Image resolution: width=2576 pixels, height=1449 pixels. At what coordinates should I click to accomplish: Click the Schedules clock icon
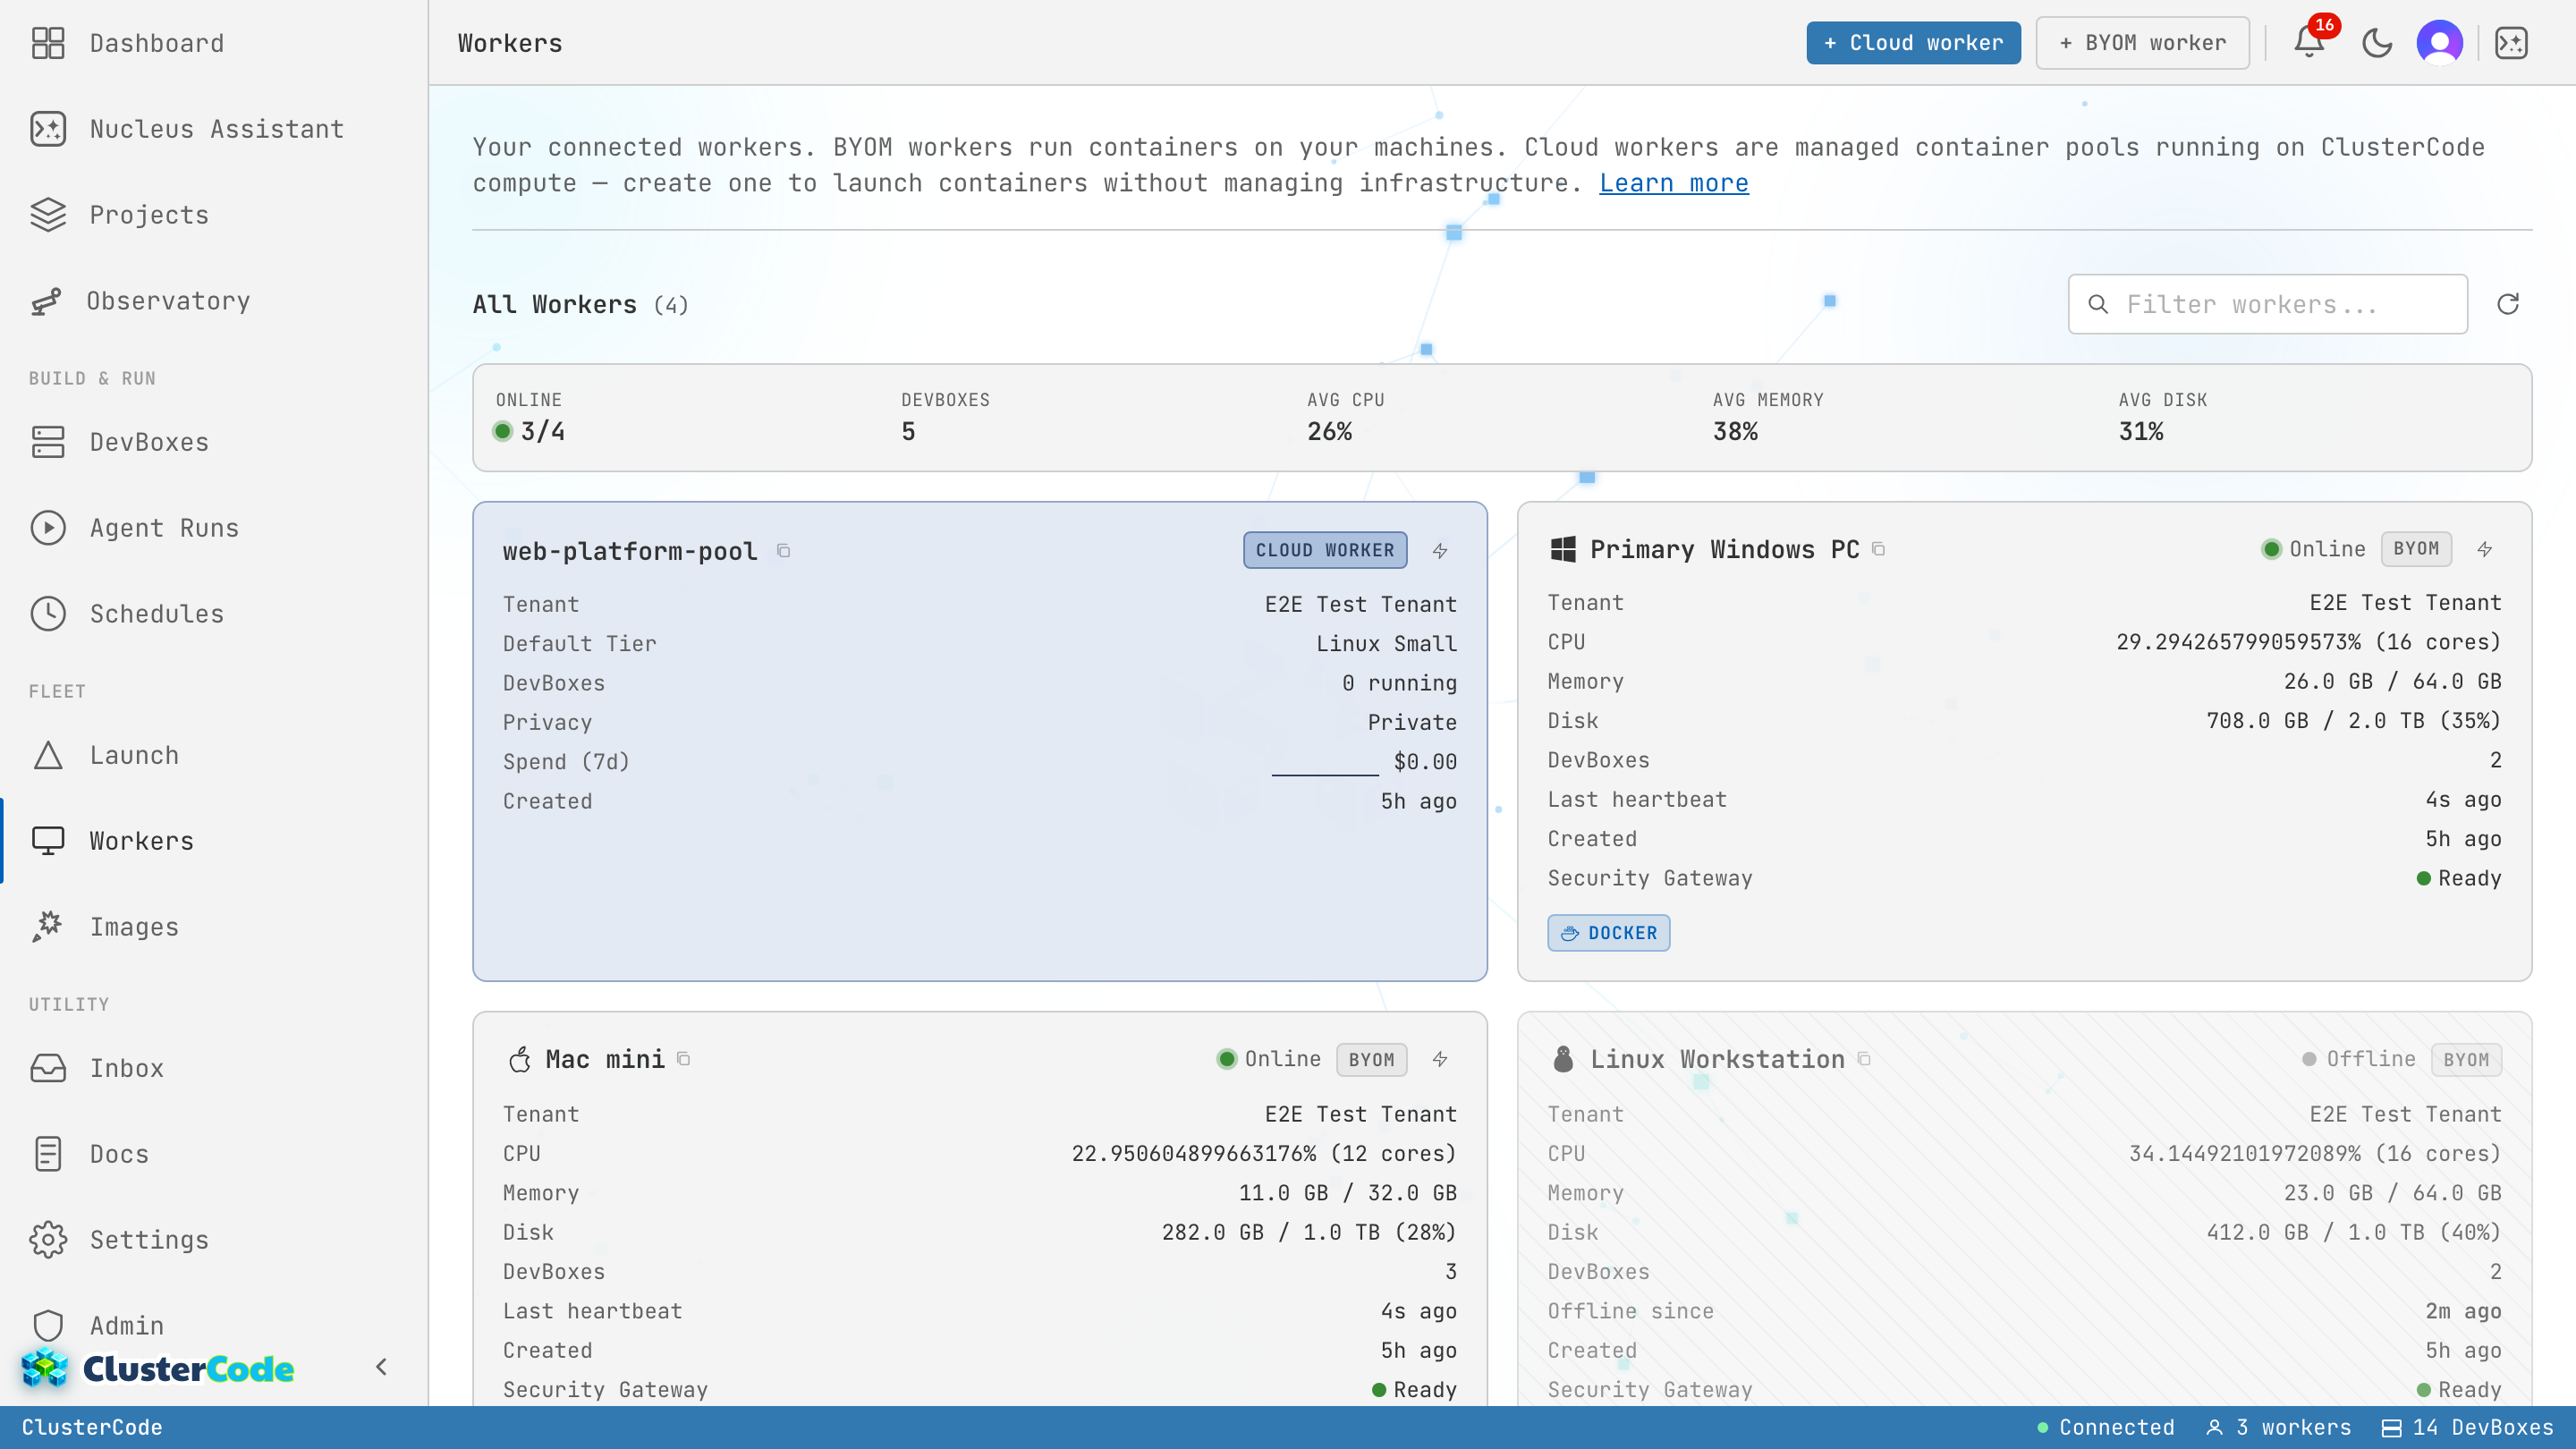point(48,614)
